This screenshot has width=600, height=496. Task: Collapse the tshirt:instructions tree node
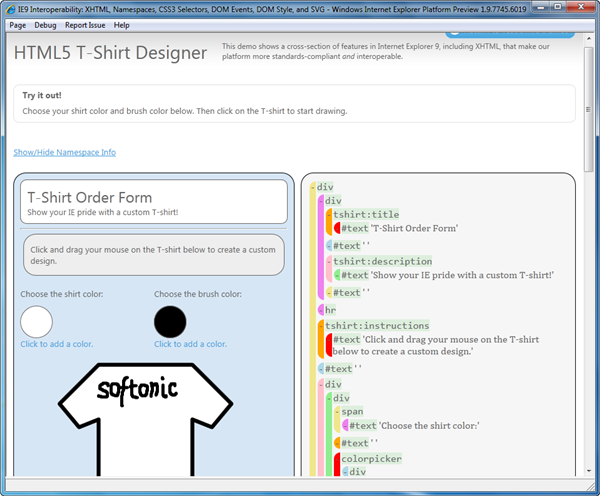point(321,325)
